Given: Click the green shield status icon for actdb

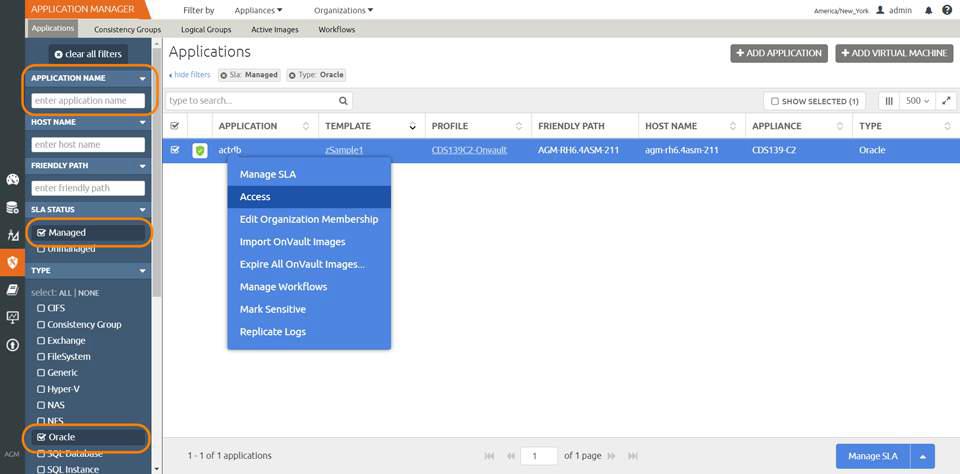Looking at the screenshot, I should click(x=199, y=150).
